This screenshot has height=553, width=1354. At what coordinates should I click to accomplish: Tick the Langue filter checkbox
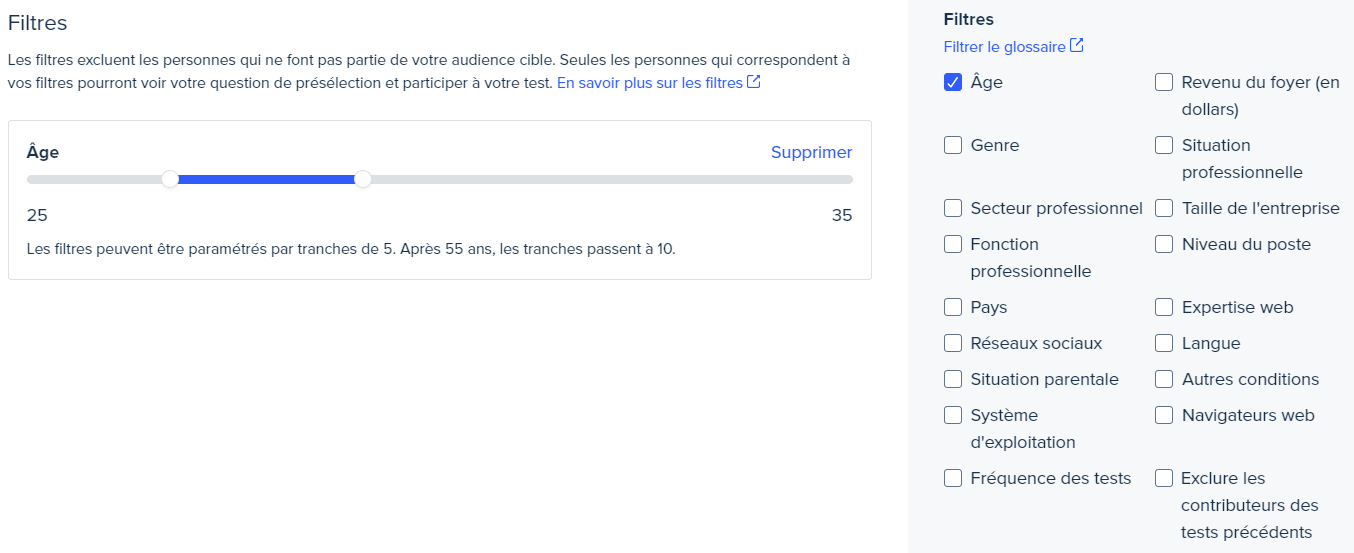click(x=1164, y=343)
